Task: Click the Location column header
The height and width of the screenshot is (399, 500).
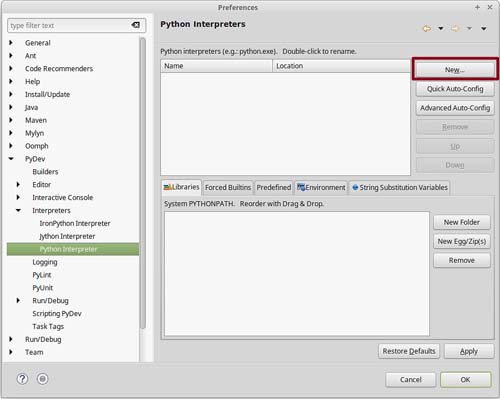Action: [x=341, y=66]
